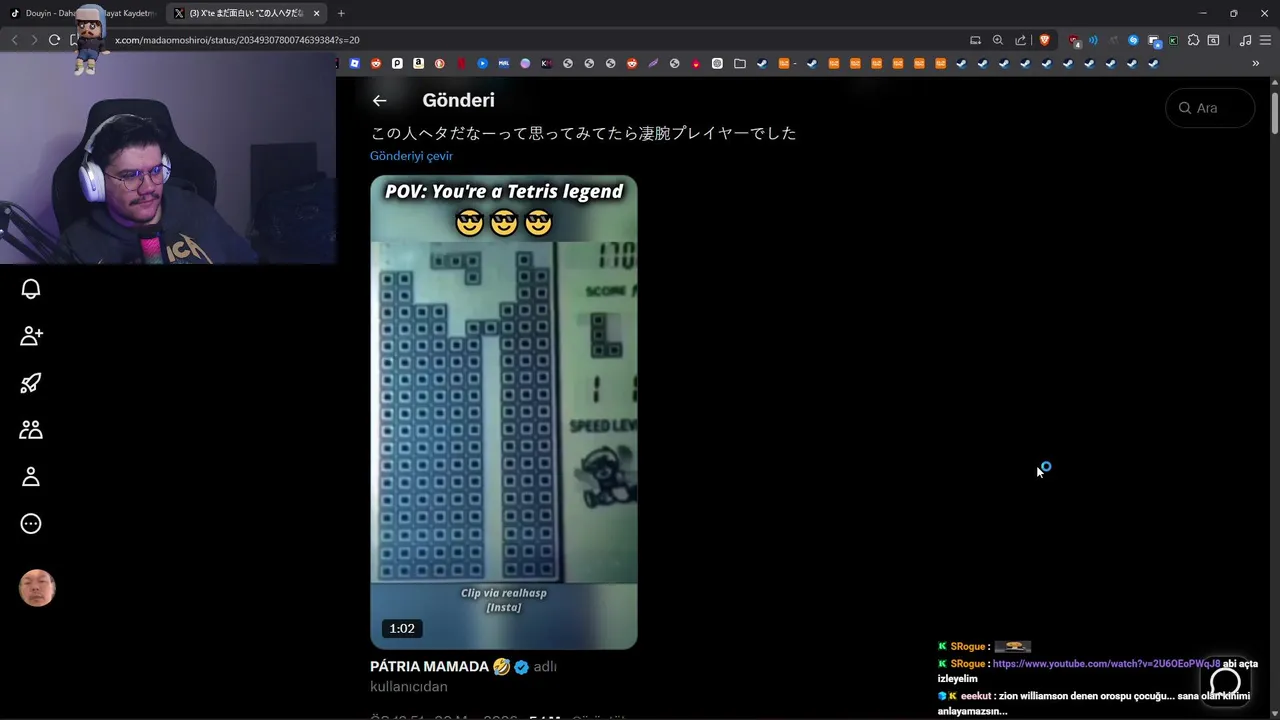Click verified badge beside PÁTRIA MAMADA

pos(521,667)
